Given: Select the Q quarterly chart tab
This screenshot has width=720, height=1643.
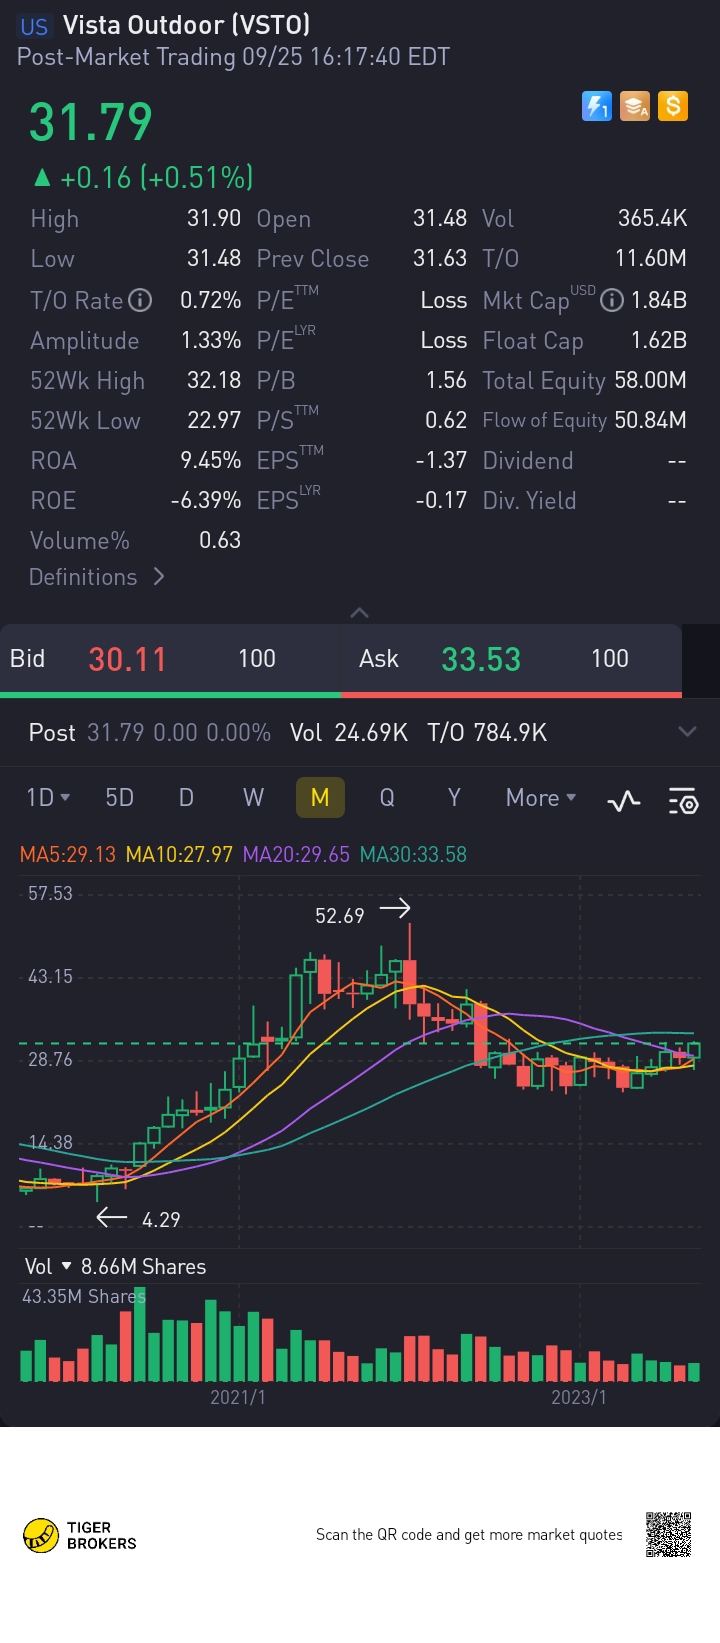Looking at the screenshot, I should tap(387, 797).
